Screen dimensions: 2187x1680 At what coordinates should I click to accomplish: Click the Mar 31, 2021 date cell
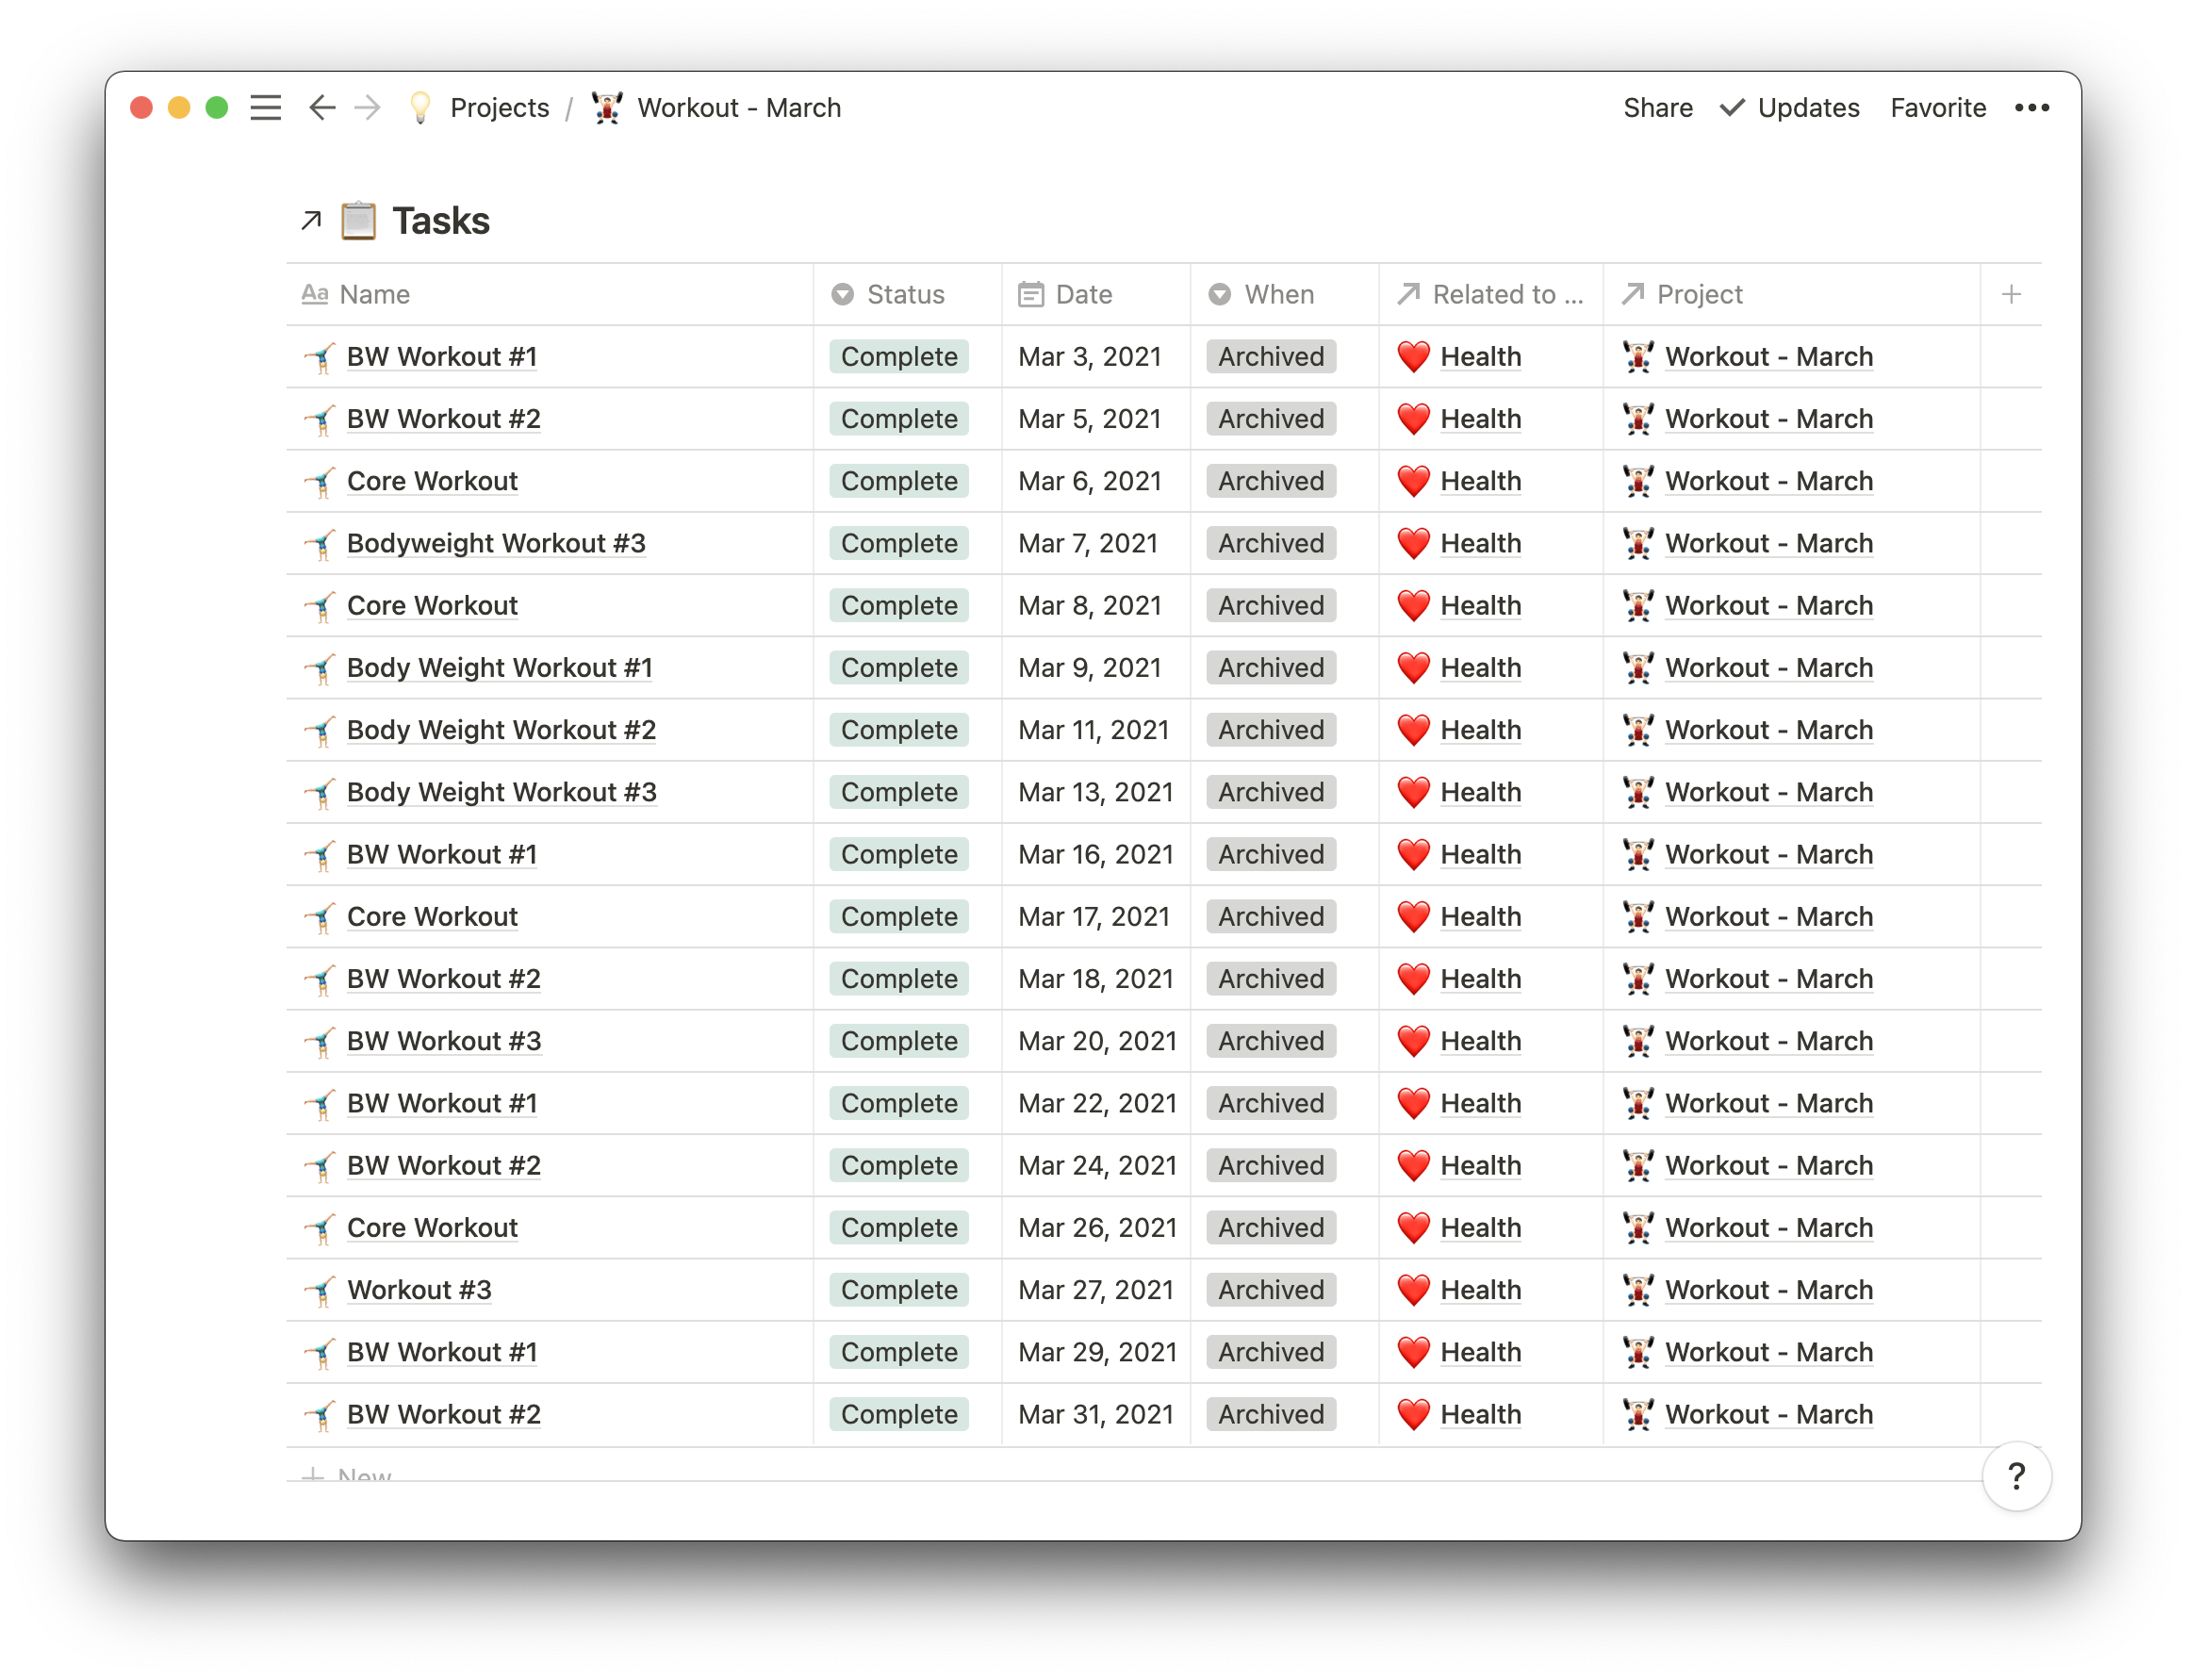point(1095,1414)
